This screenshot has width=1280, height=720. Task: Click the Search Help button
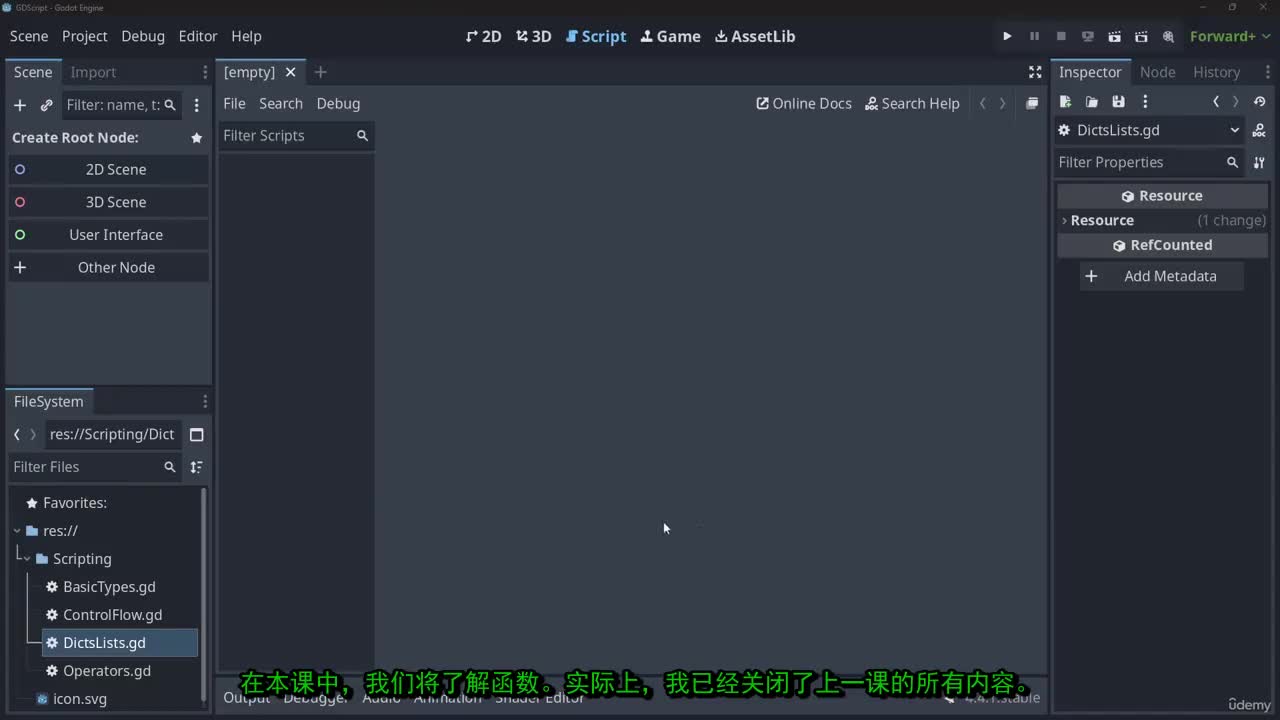click(912, 104)
